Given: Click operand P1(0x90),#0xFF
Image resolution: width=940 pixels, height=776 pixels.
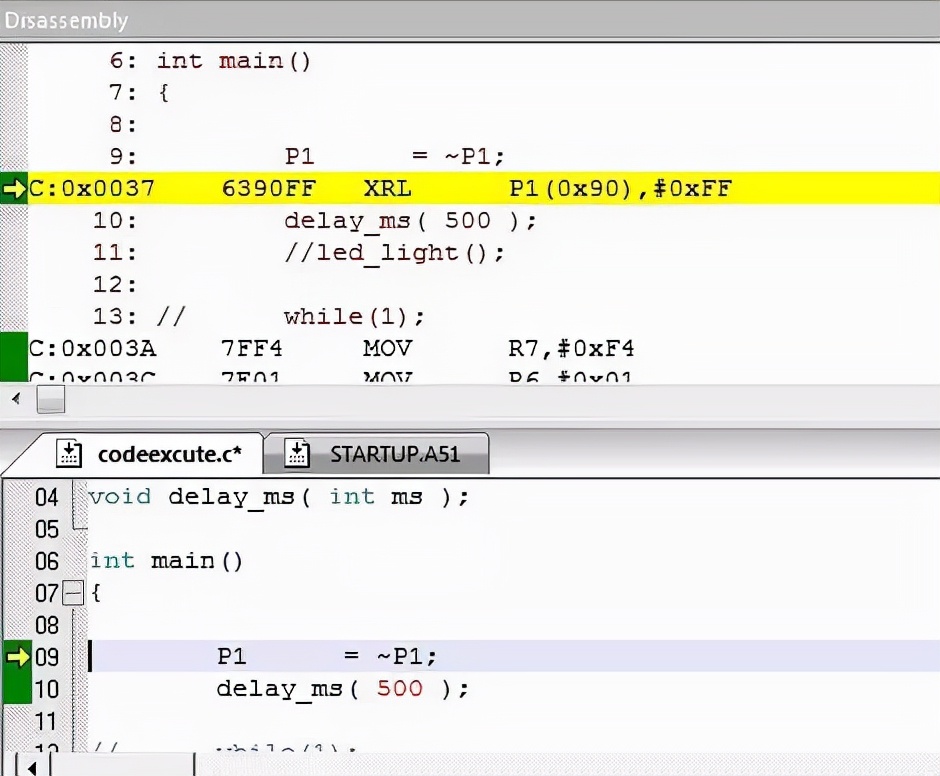Looking at the screenshot, I should click(x=620, y=189).
